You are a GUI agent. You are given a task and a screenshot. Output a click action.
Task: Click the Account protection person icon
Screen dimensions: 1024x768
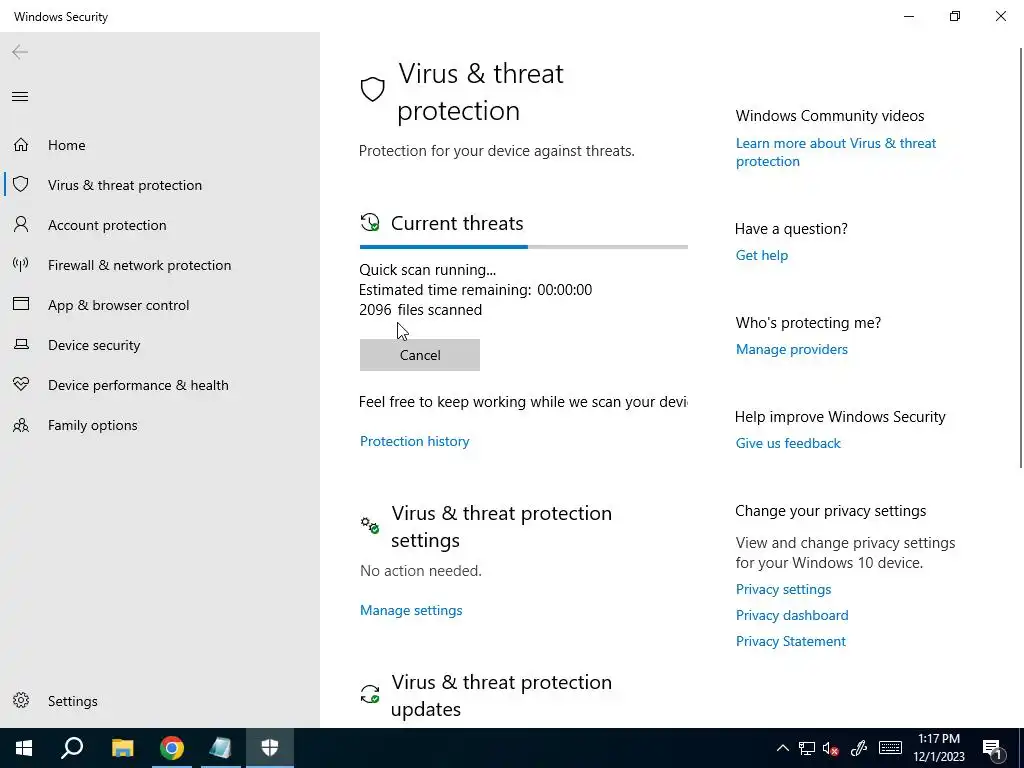click(21, 225)
